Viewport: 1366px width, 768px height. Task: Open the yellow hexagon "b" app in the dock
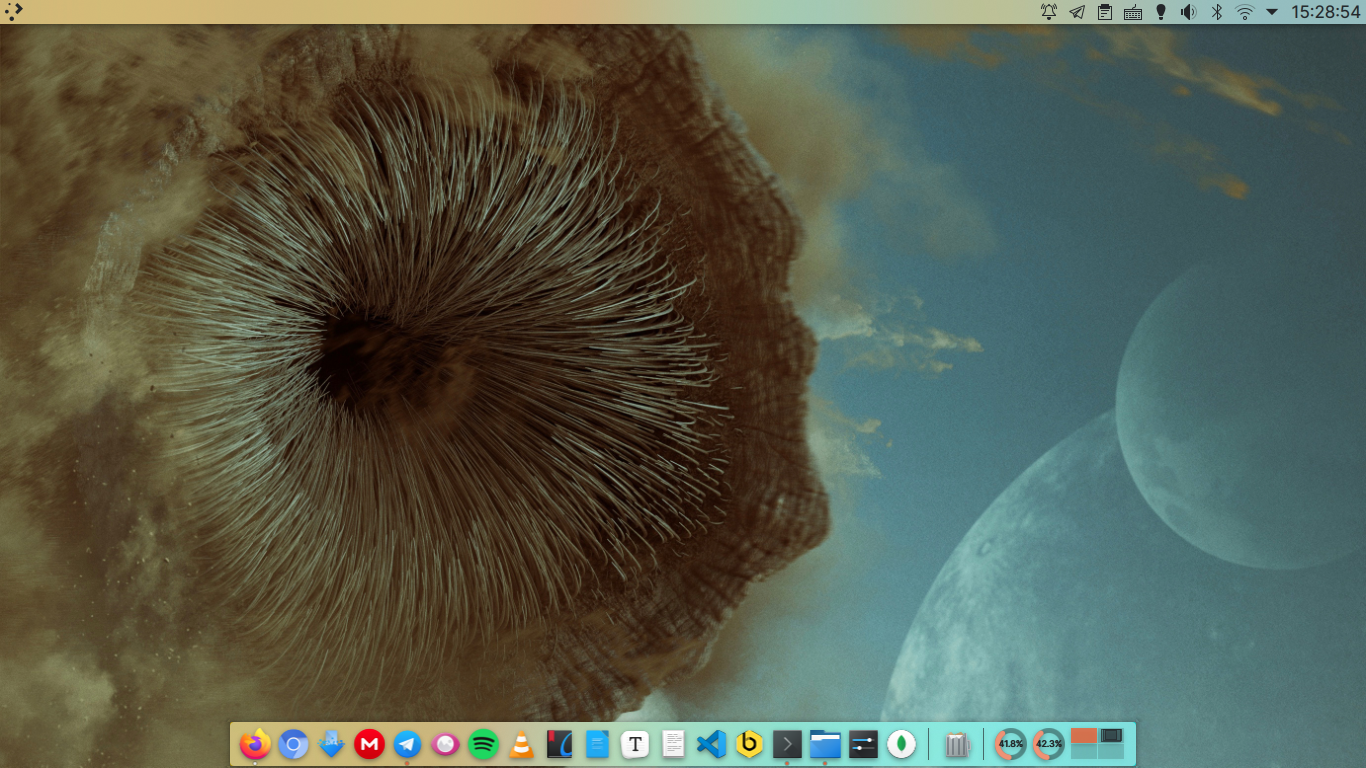pyautogui.click(x=749, y=744)
